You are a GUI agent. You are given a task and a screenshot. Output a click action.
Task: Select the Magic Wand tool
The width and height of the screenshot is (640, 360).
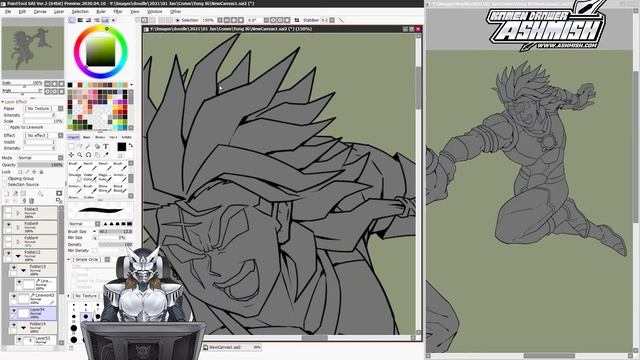coord(89,146)
